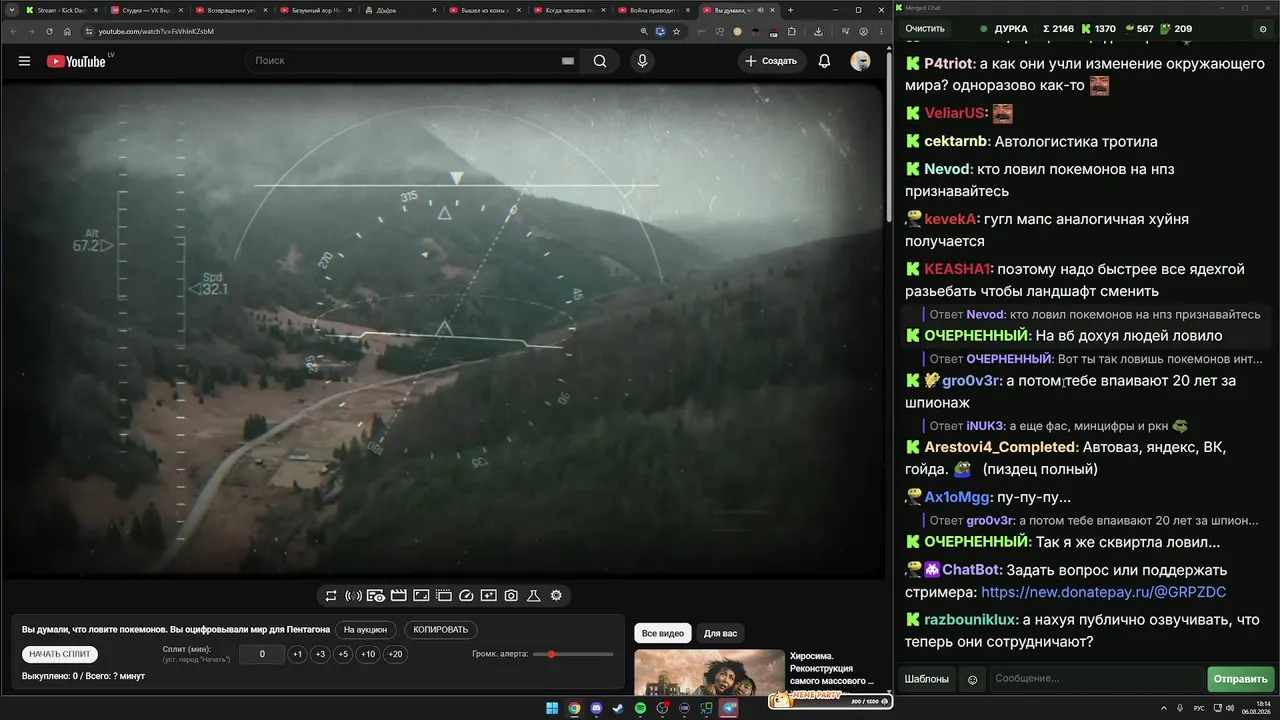1280x720 pixels.
Task: Take a screenshot with the camera icon
Action: click(x=511, y=596)
